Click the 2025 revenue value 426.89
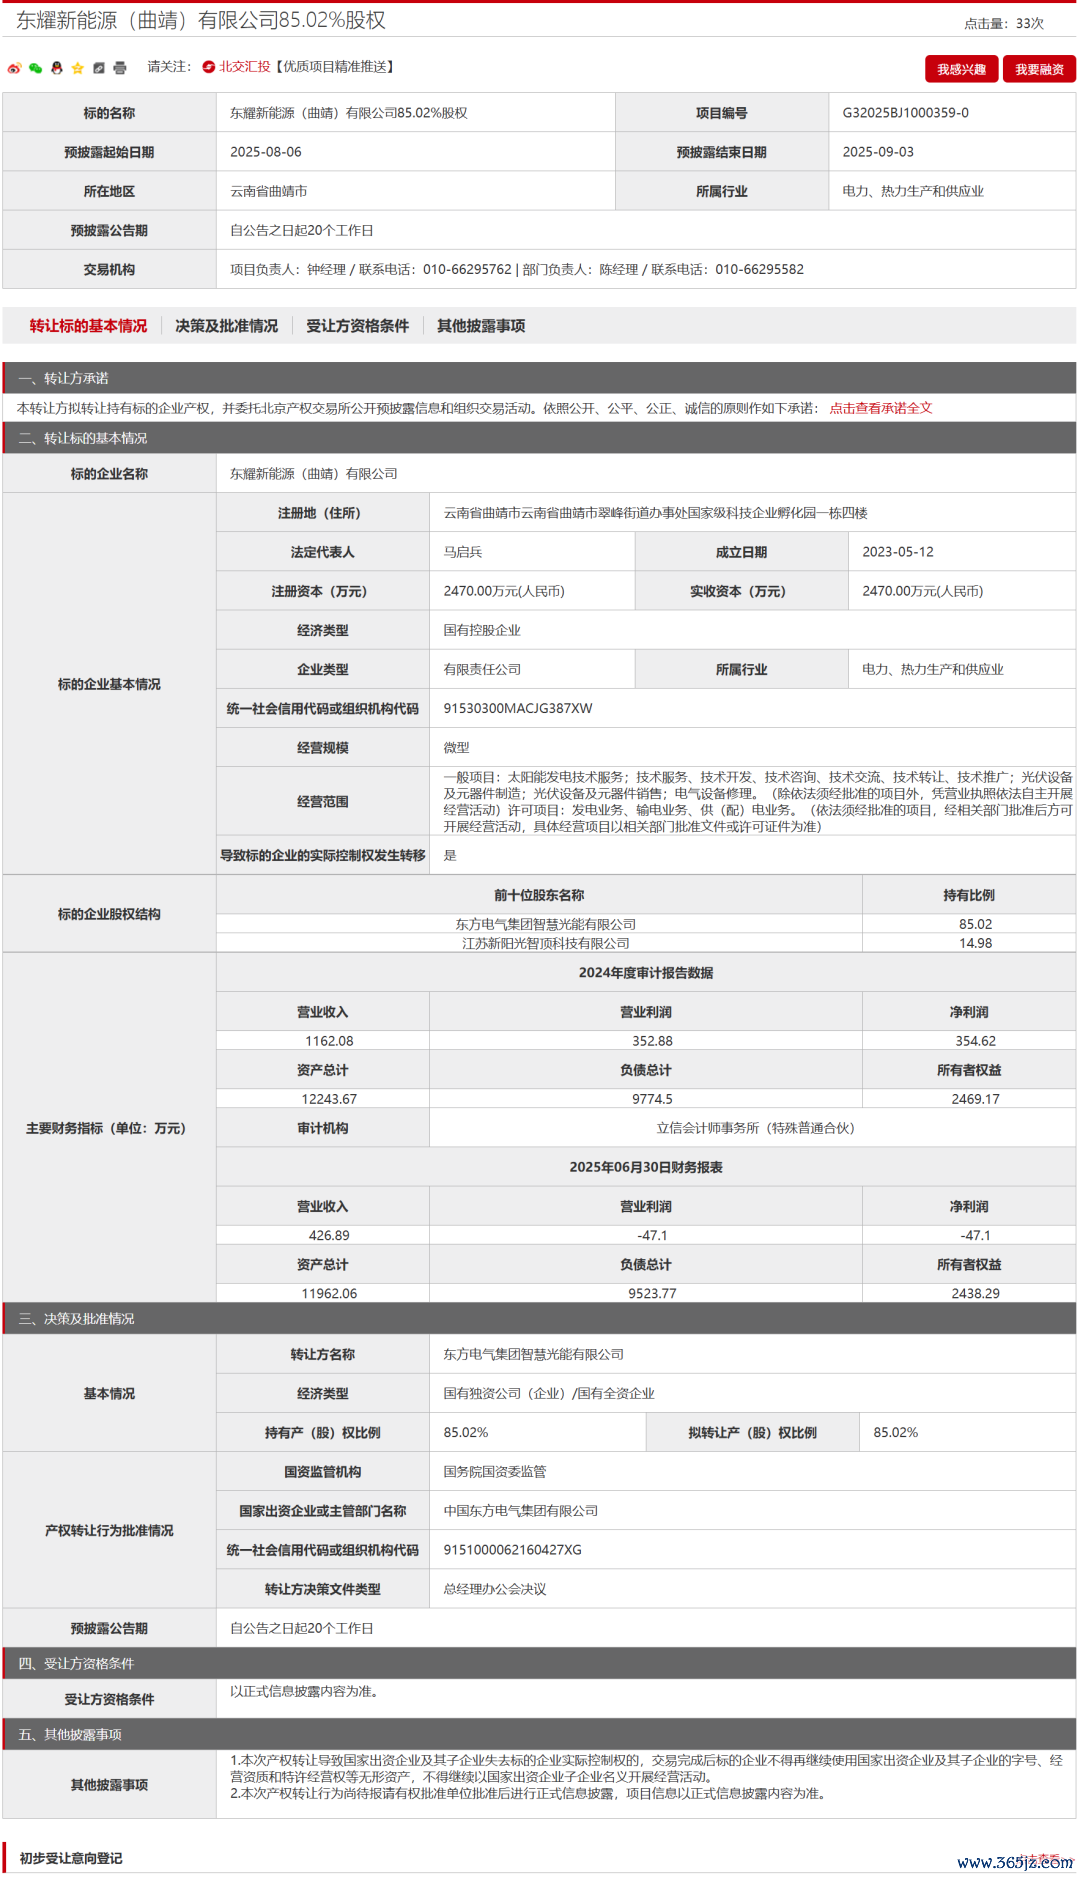The height and width of the screenshot is (1878, 1080). (329, 1236)
